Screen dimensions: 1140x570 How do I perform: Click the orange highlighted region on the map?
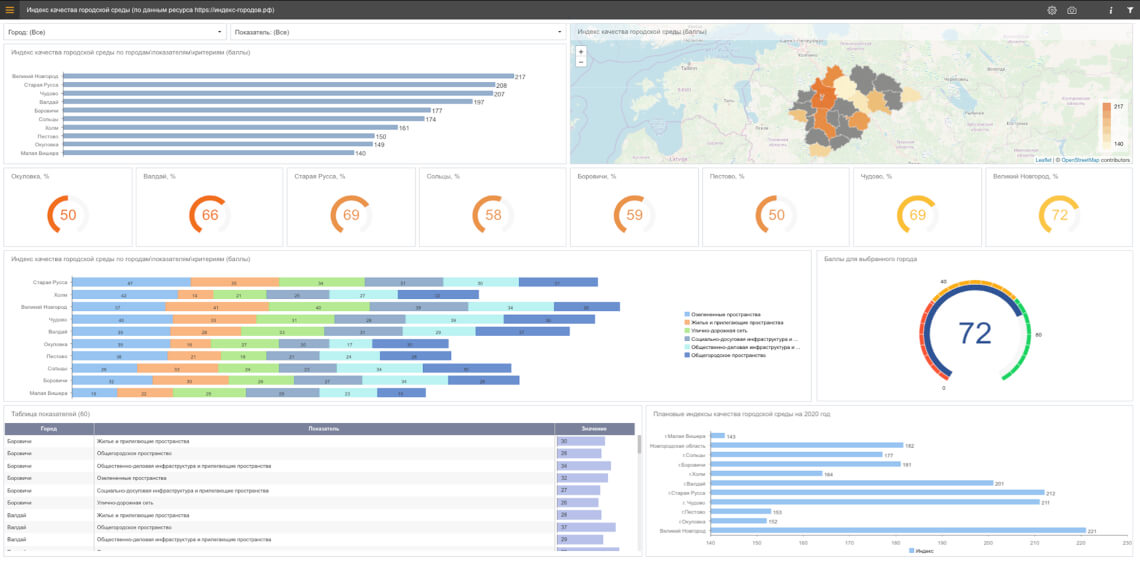824,96
